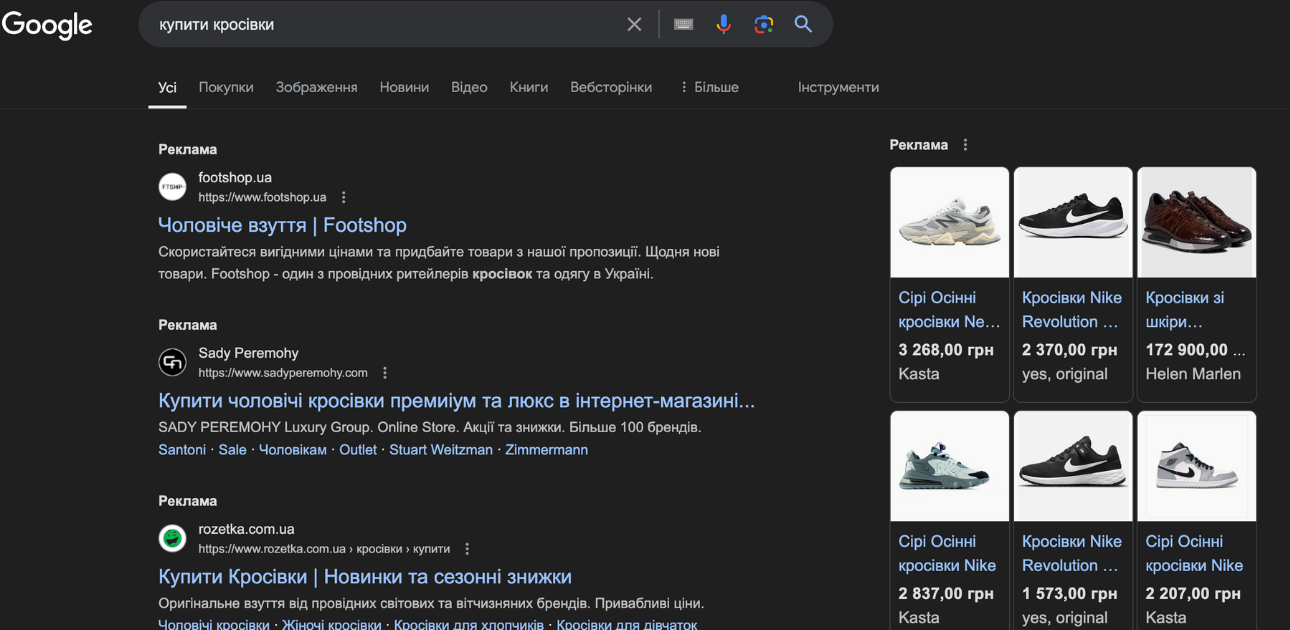This screenshot has height=630, width=1290.
Task: Expand the Більше search filters menu
Action: pyautogui.click(x=708, y=87)
